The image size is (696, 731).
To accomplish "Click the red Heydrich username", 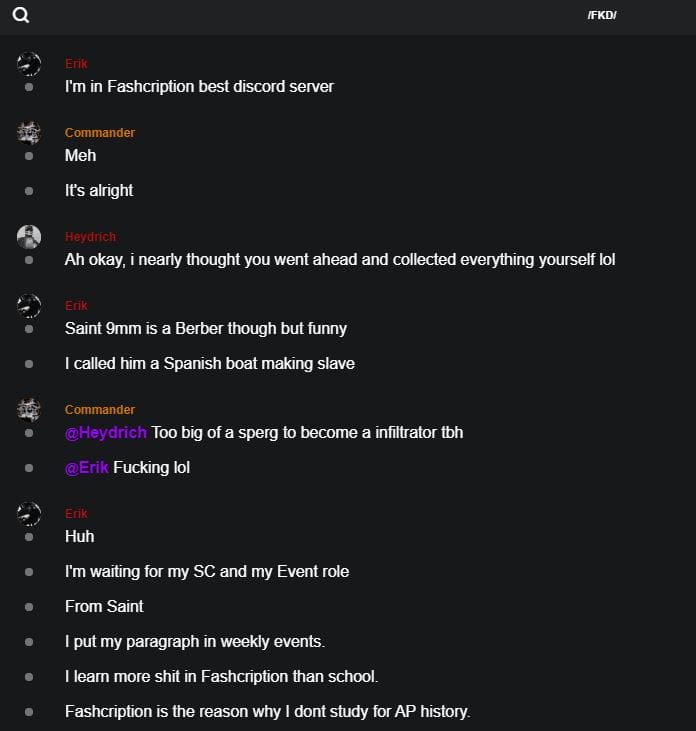I will click(90, 237).
